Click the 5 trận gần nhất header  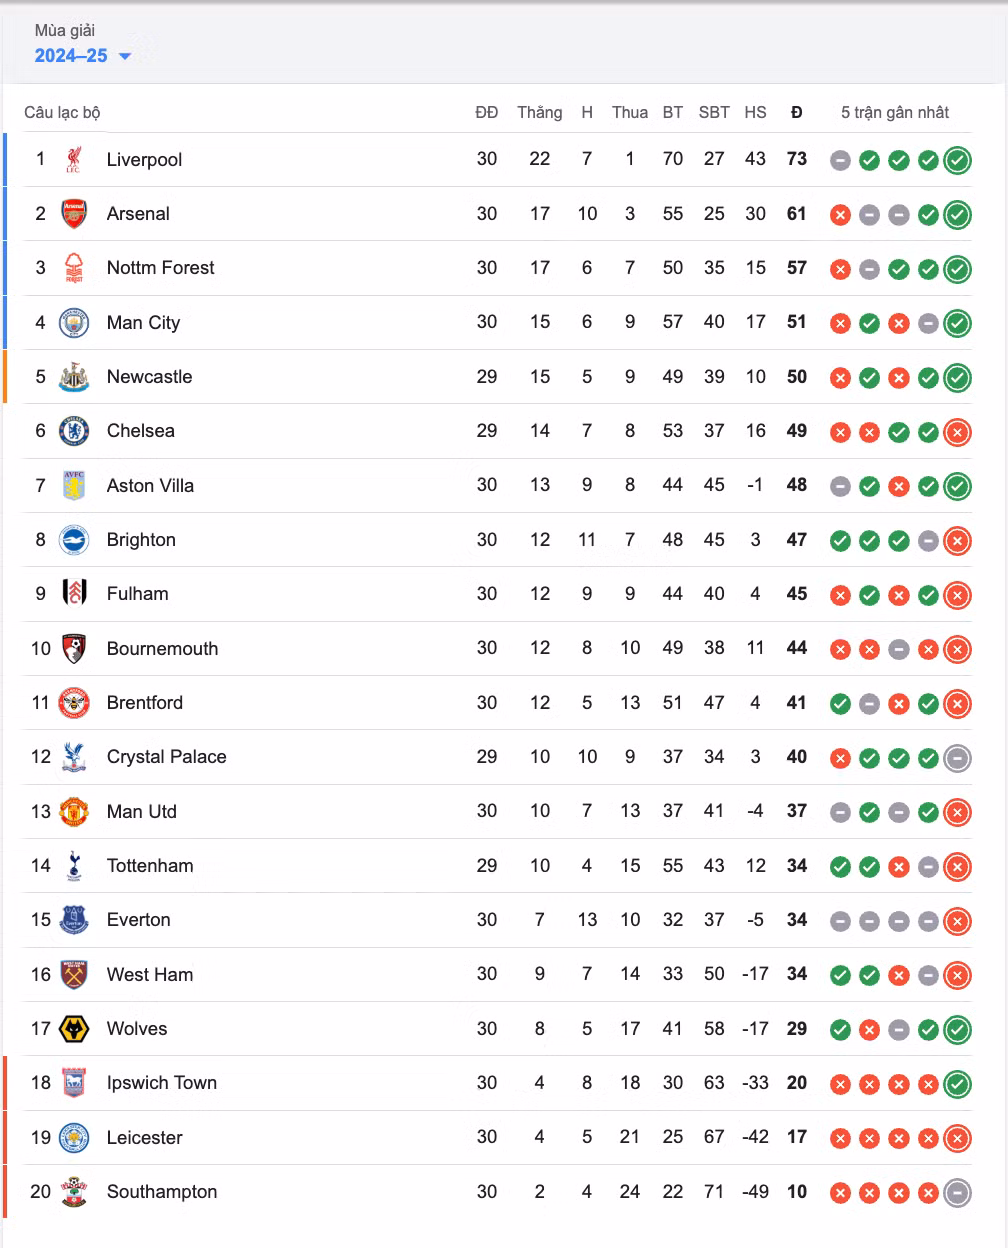[895, 112]
